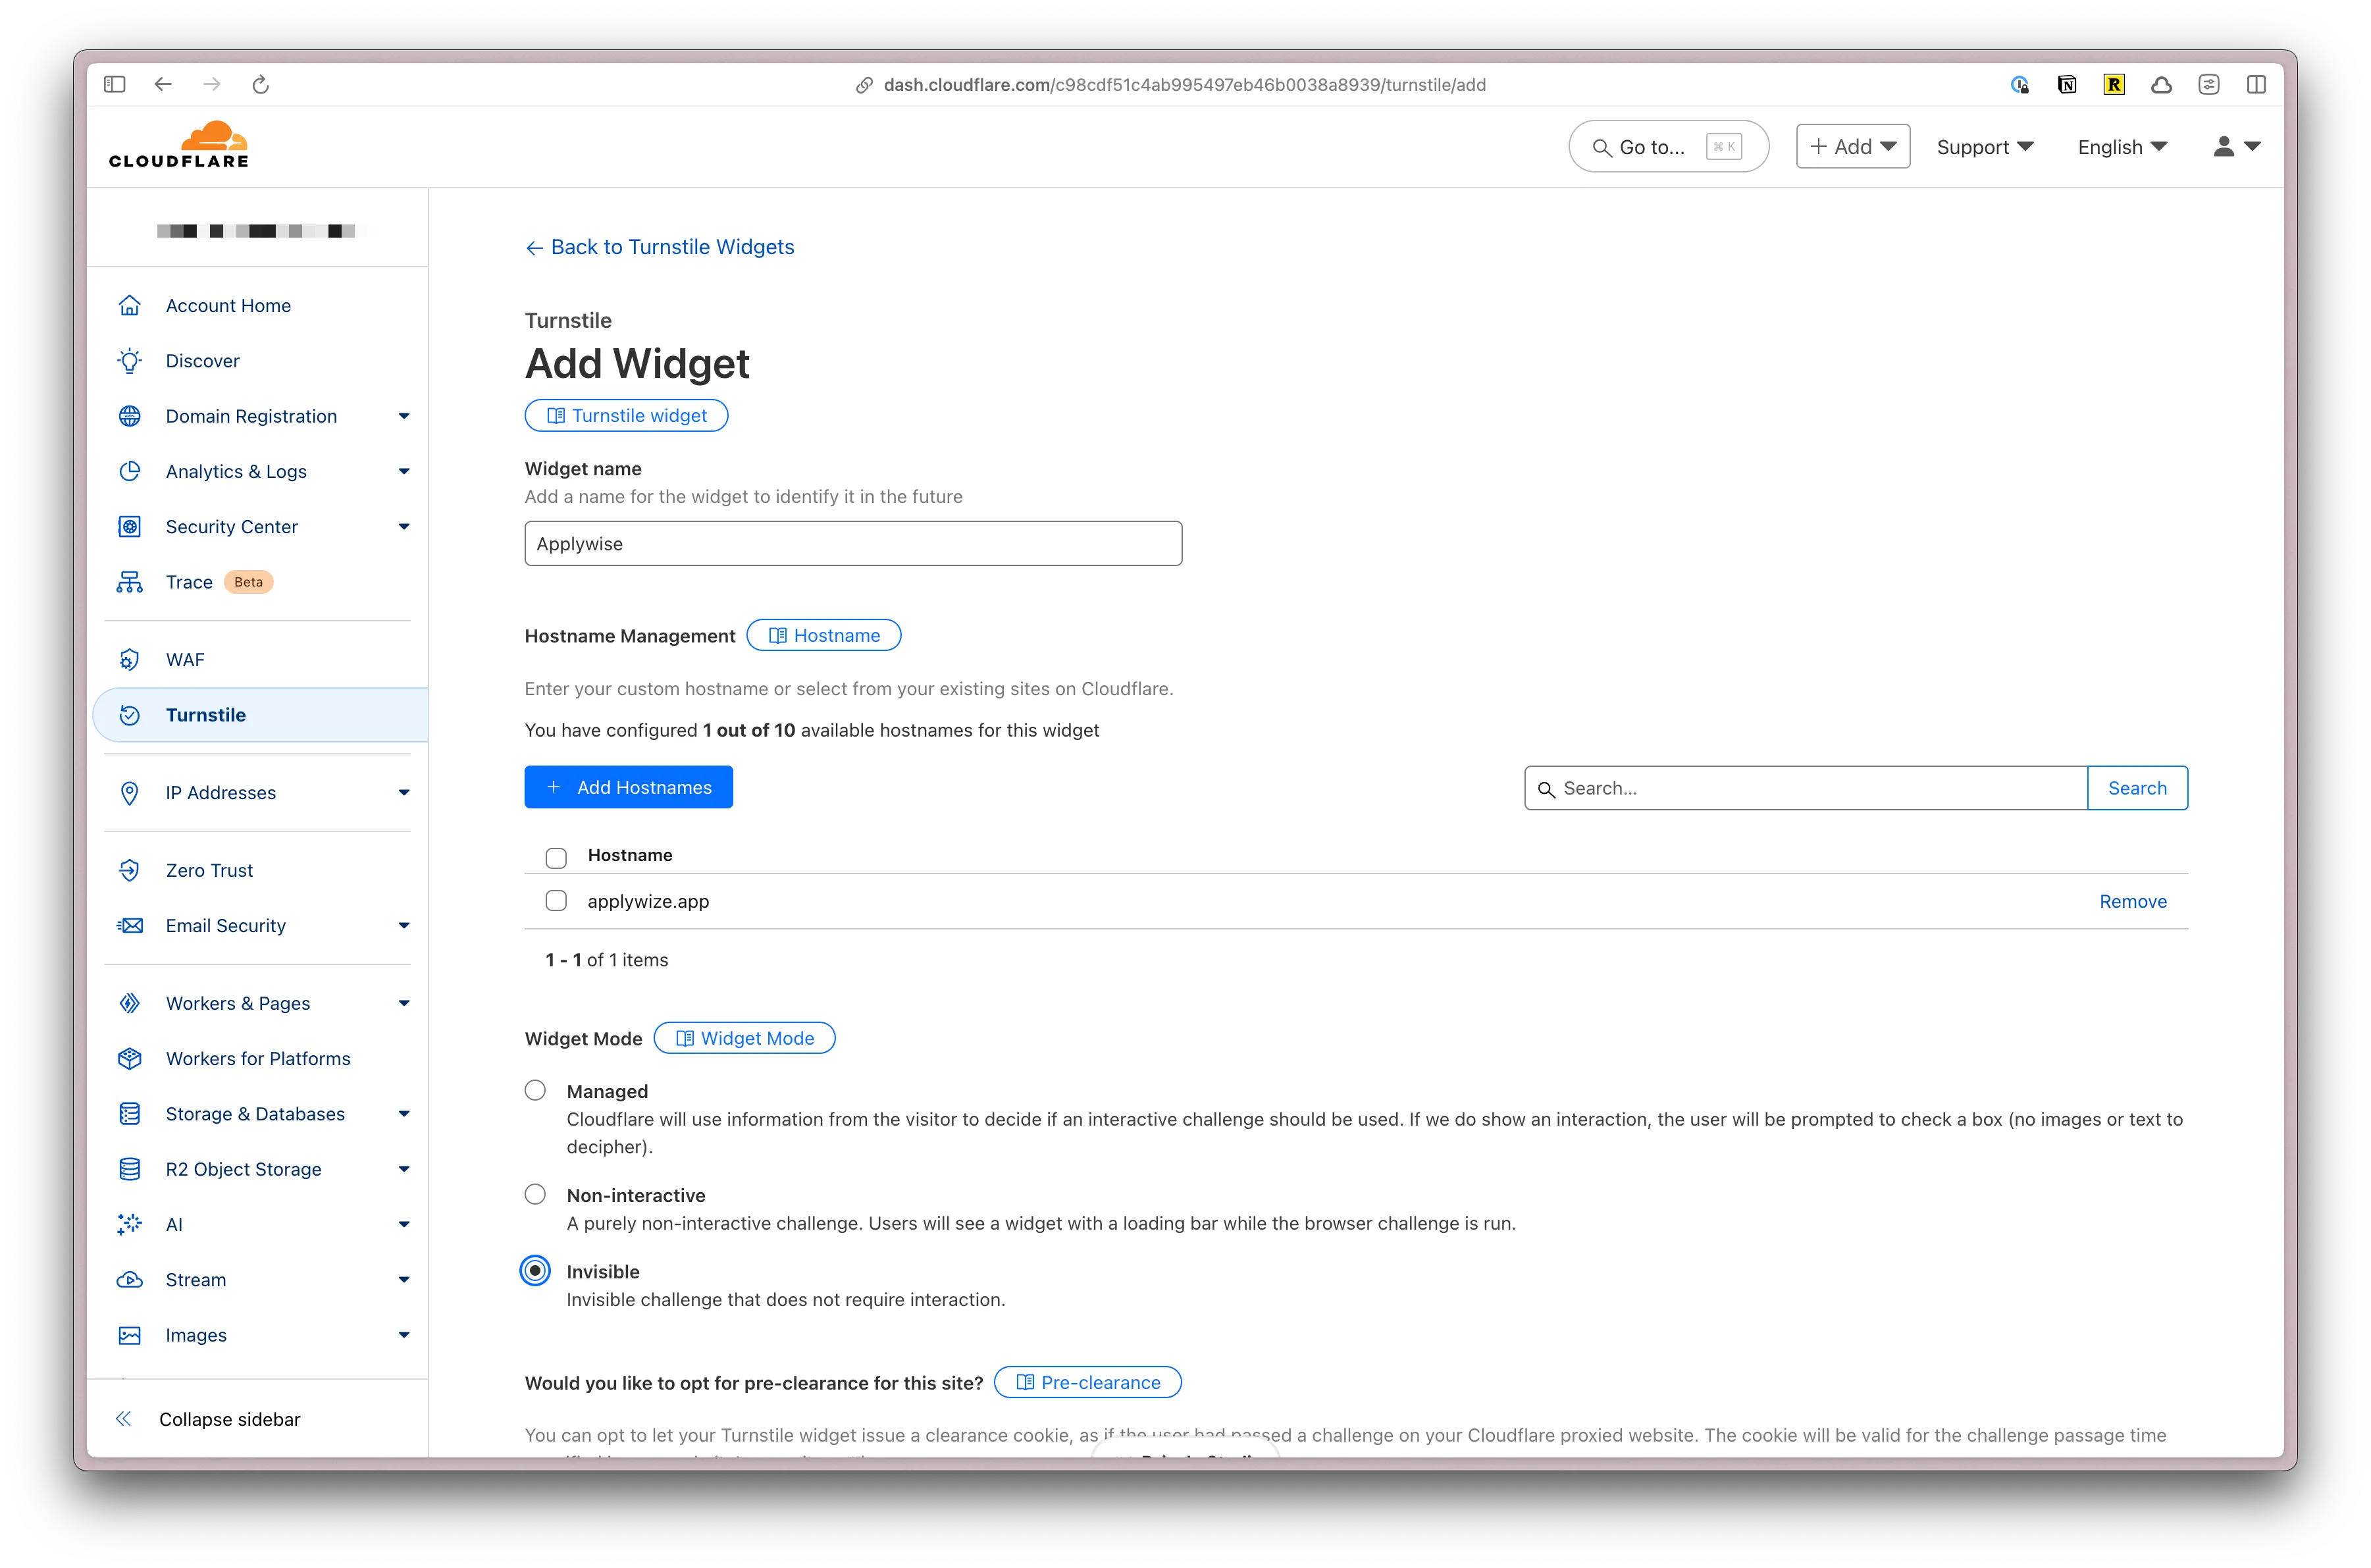
Task: Open browser split view icon
Action: (x=2256, y=85)
